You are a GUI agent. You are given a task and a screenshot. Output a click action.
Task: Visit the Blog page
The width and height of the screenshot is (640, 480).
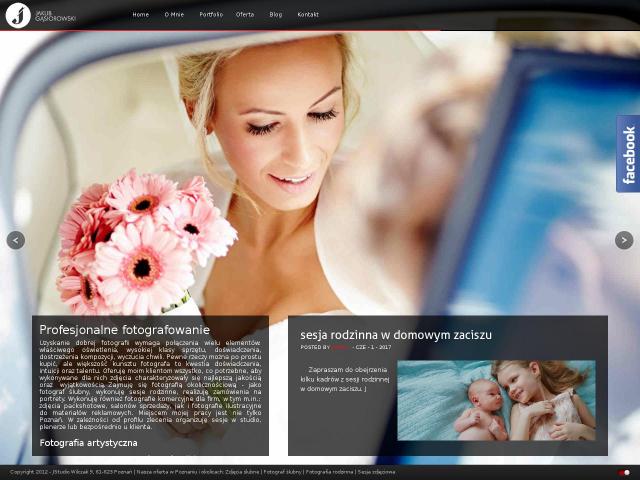click(x=276, y=14)
